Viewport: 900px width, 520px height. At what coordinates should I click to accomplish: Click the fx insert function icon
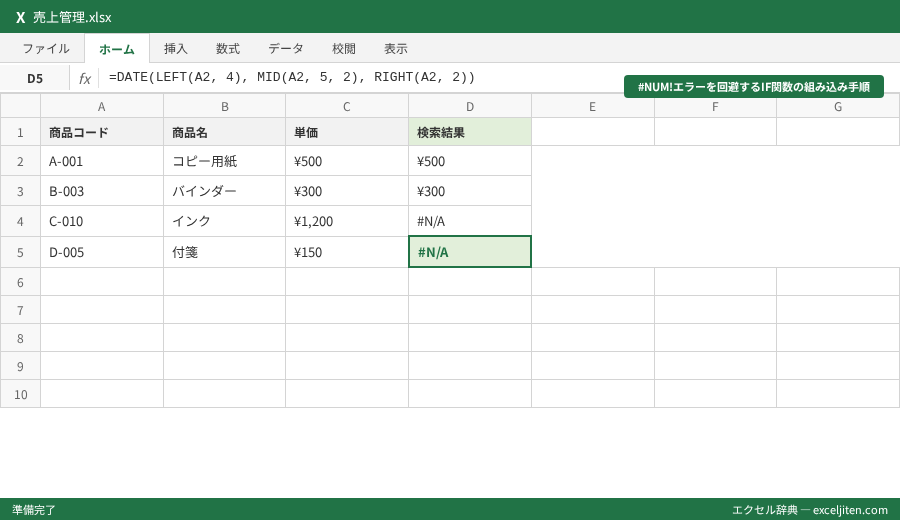85,79
